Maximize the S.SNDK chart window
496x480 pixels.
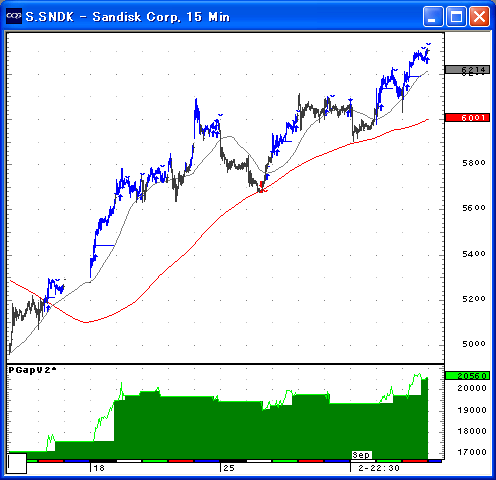coord(456,16)
